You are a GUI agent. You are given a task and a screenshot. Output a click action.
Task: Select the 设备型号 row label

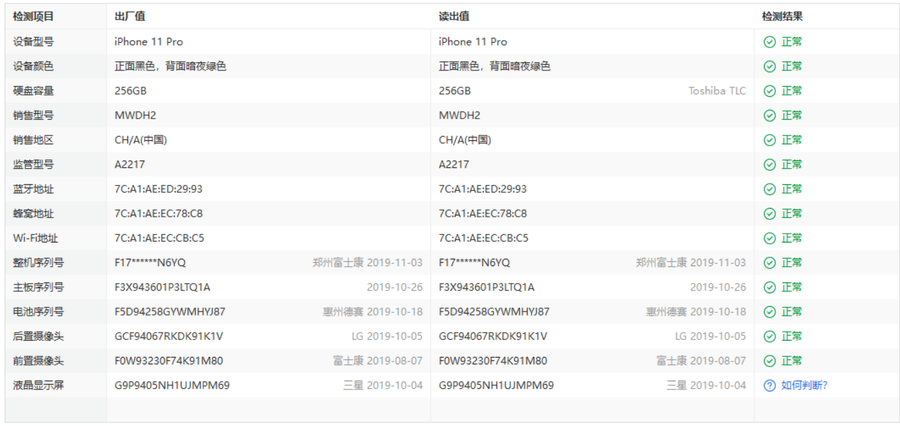[x=33, y=42]
